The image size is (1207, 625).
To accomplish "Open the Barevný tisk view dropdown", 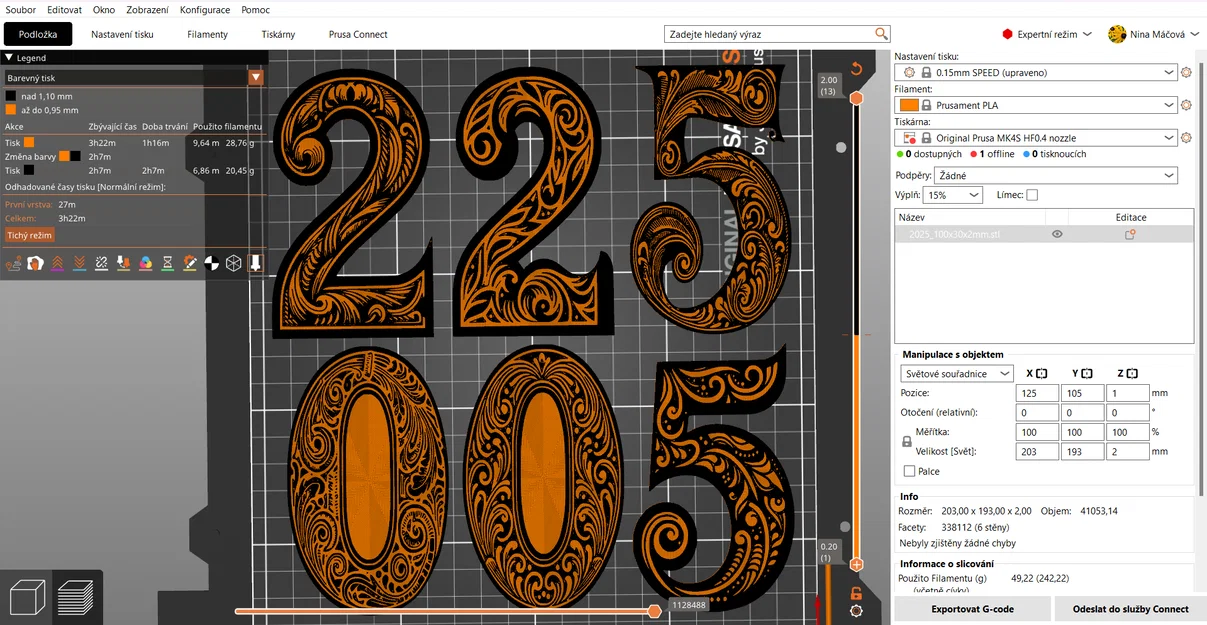I will tap(256, 77).
